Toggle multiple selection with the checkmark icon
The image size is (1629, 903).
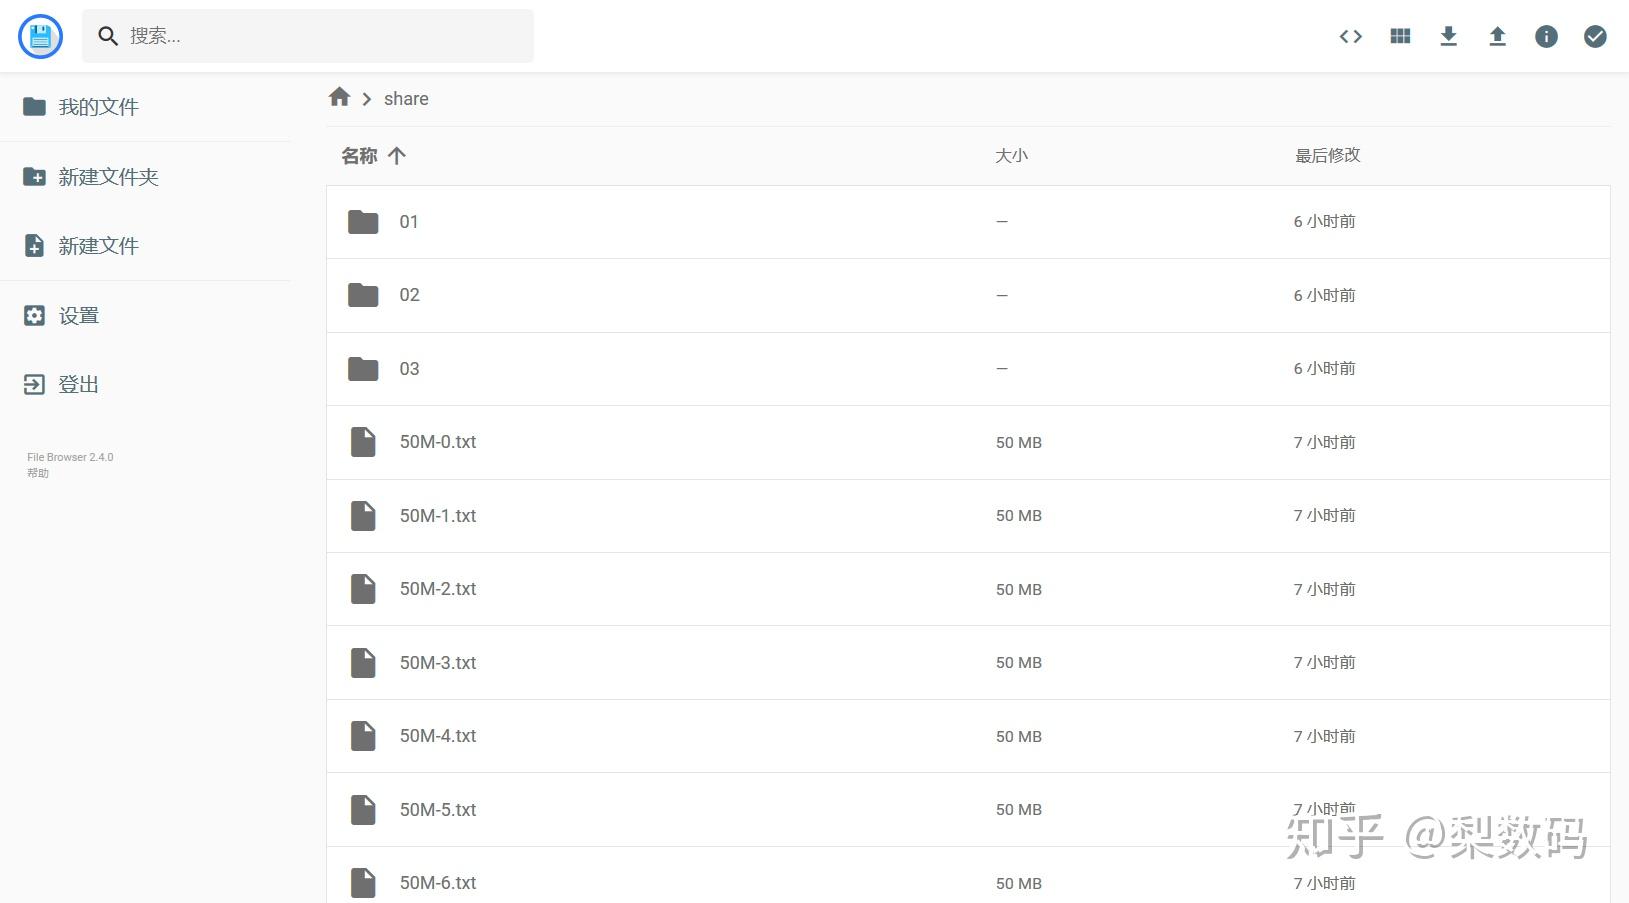[x=1595, y=37]
